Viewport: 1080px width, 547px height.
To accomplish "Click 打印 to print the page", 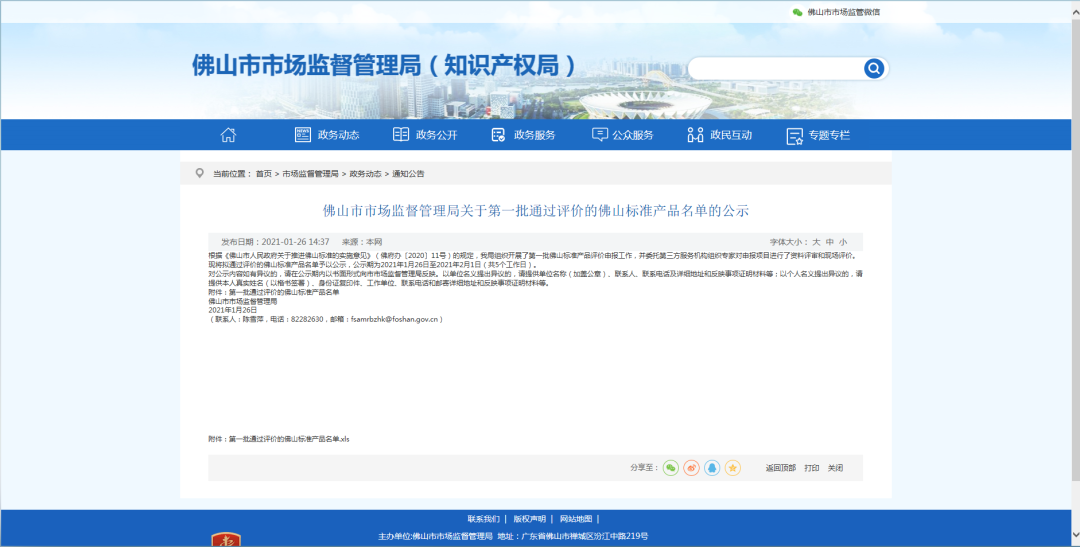I will coord(812,468).
